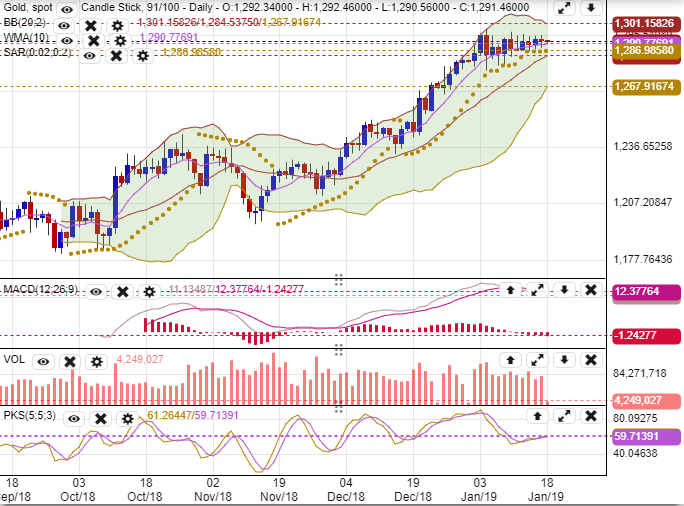Viewport: 684px width, 506px height.
Task: Move the main chart panel down
Action: coord(590,8)
